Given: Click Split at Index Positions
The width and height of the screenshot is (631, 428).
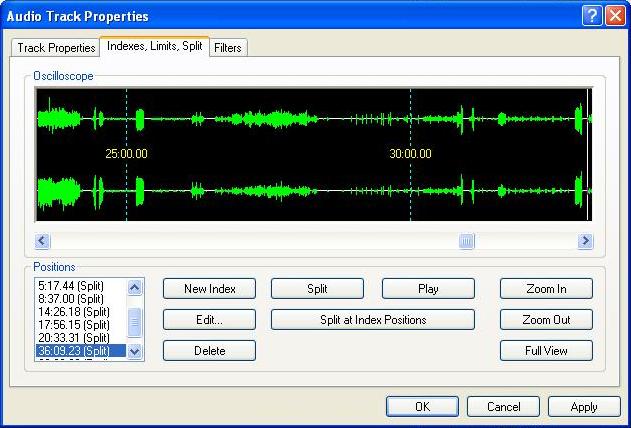Looking at the screenshot, I should click(x=373, y=320).
